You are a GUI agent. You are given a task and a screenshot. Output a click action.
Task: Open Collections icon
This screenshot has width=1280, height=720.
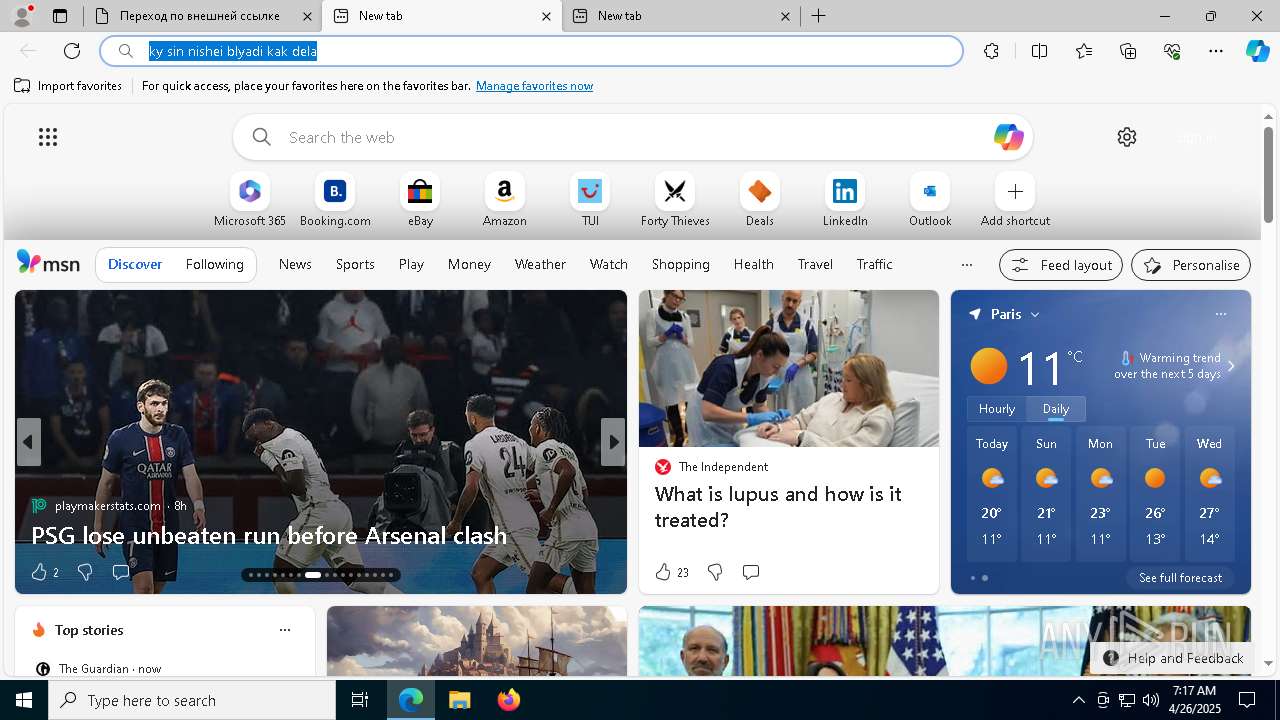[1128, 51]
